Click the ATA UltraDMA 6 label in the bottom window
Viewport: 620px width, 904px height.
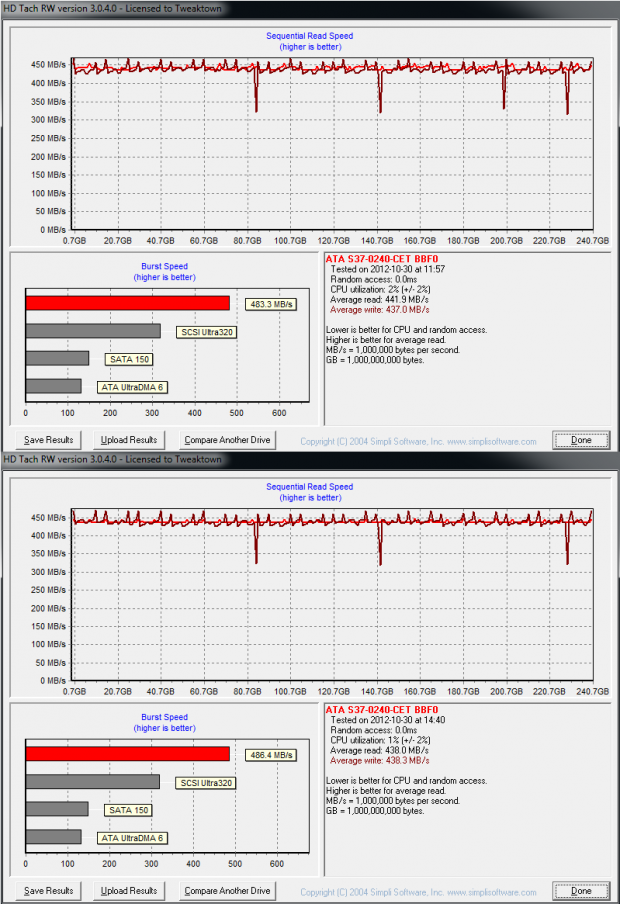(x=132, y=838)
